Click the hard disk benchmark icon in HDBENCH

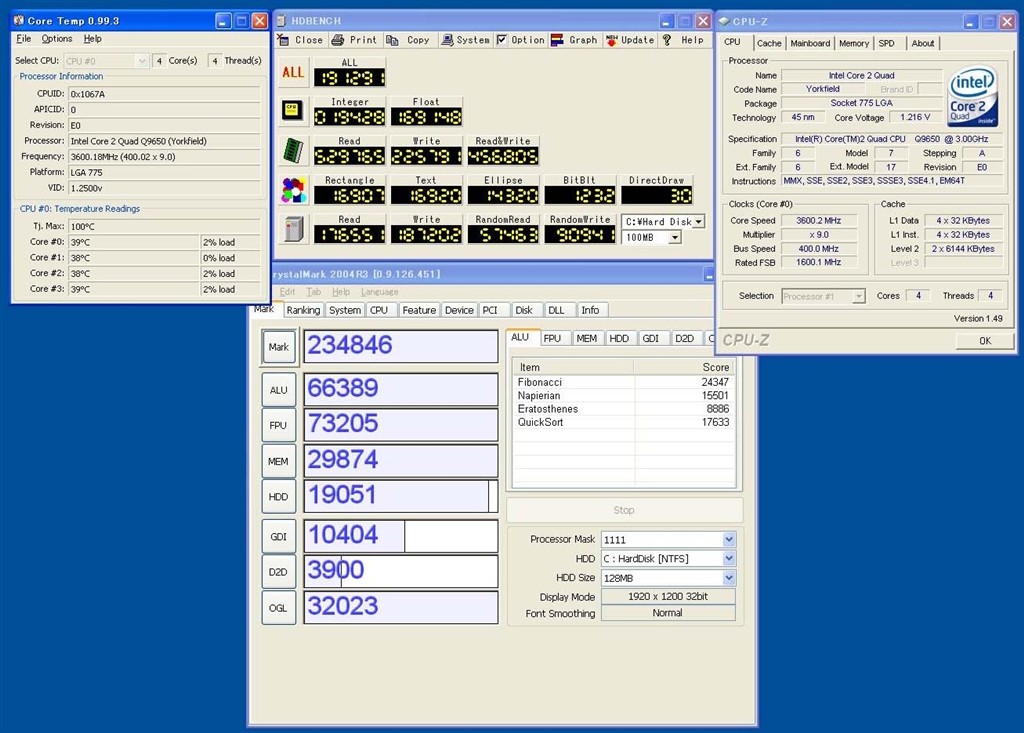294,229
